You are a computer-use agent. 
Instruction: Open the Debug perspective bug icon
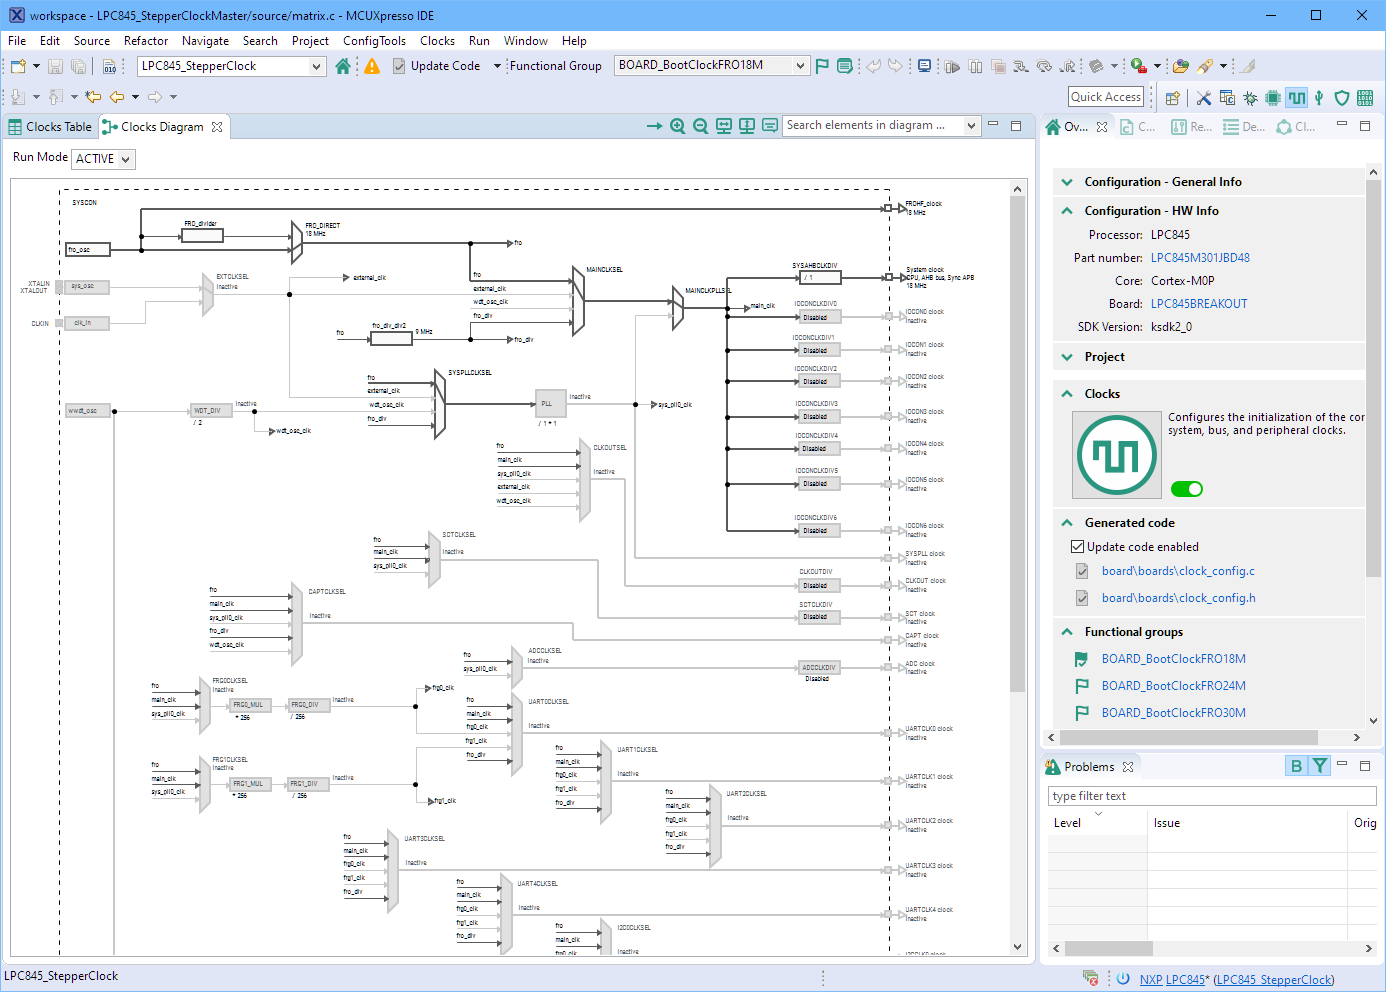pos(1251,97)
